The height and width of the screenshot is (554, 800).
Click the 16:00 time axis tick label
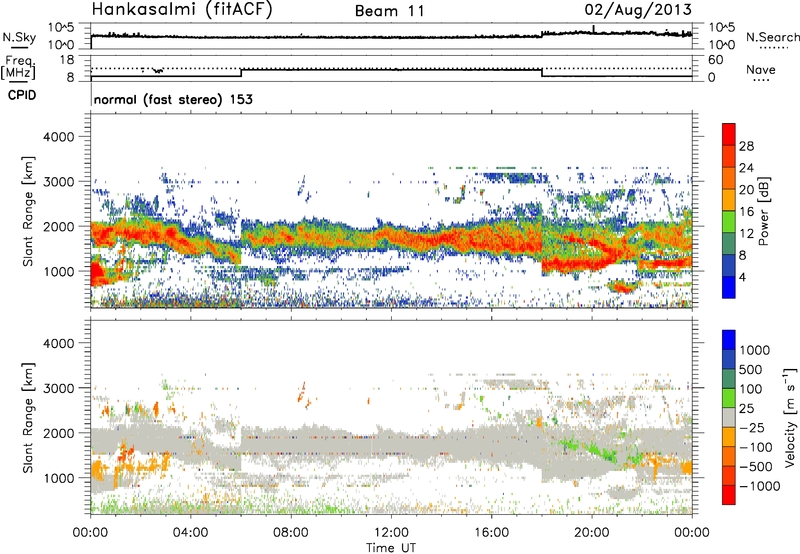point(491,533)
